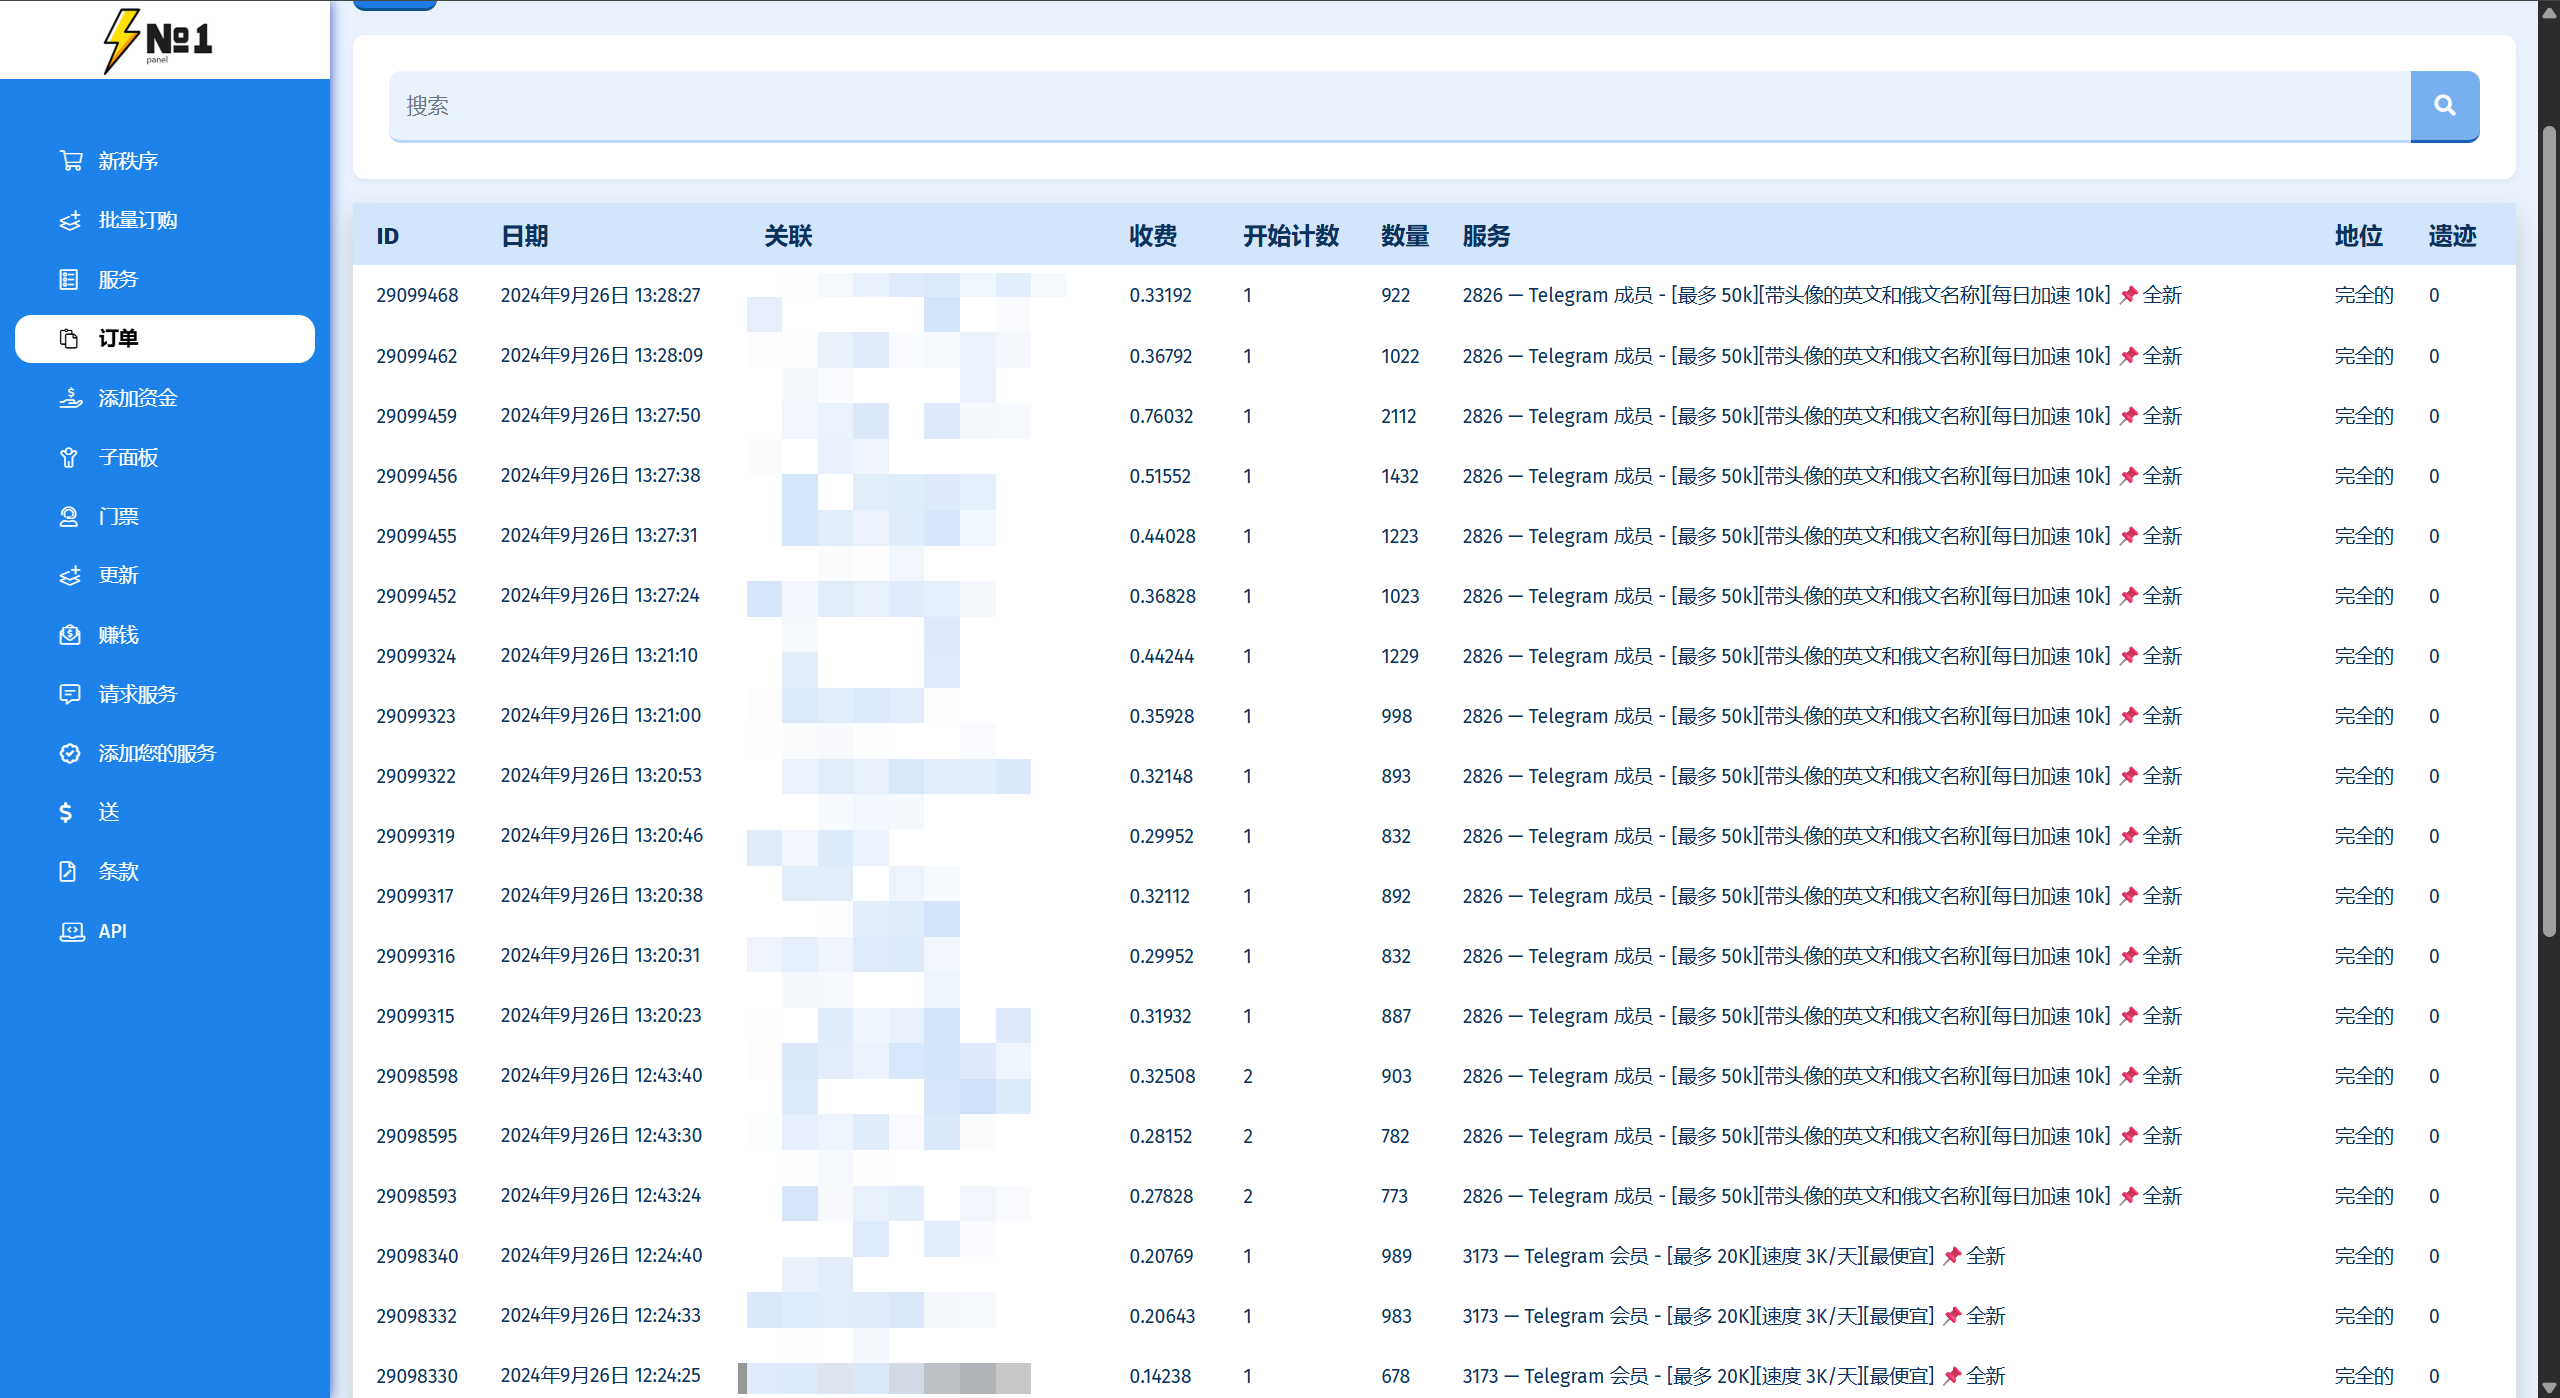2560x1398 pixels.
Task: Click date 2024年9月26日 13:27:38
Action: pyautogui.click(x=600, y=476)
